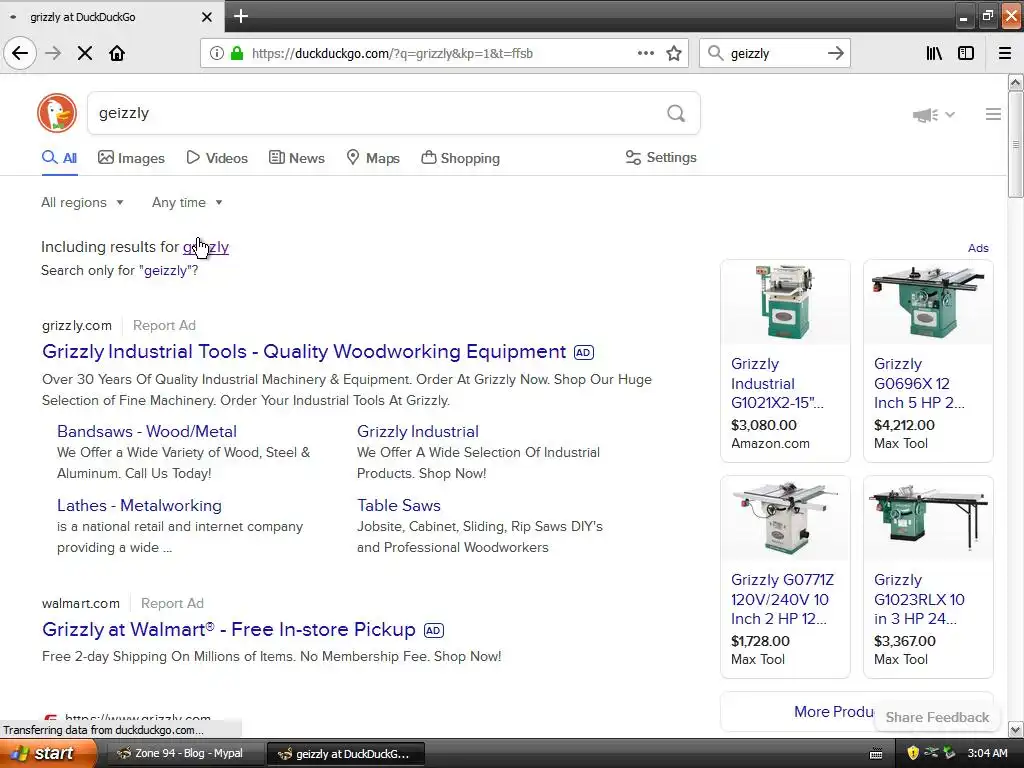Open the DuckDuckGo megaphone news dropdown
The width and height of the screenshot is (1024, 768).
(x=933, y=115)
